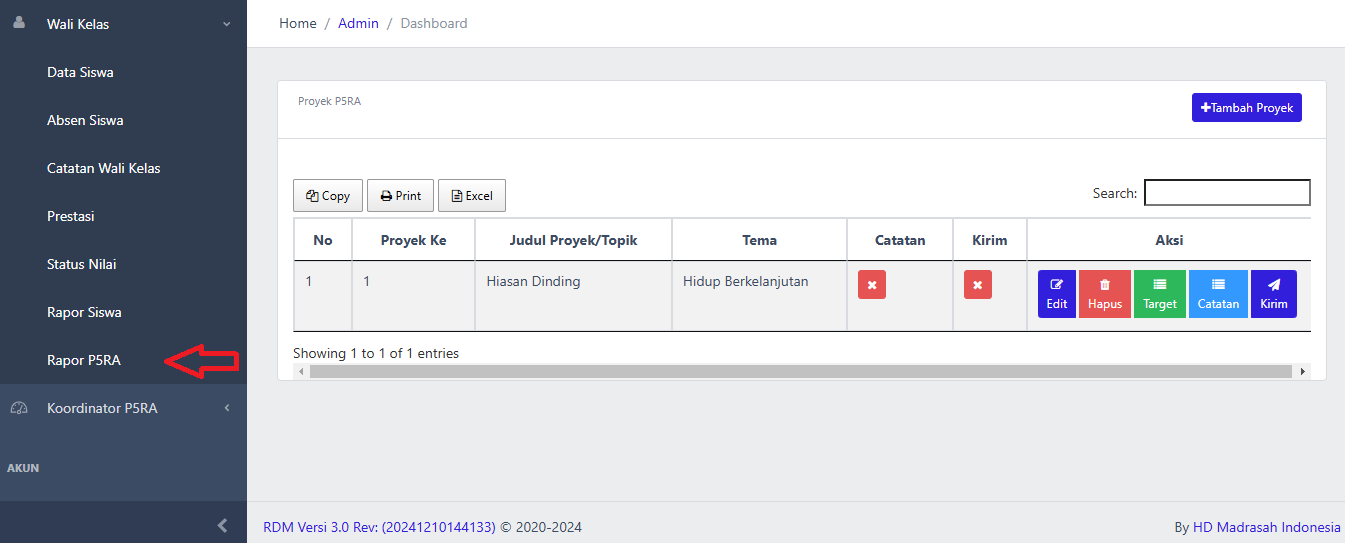
Task: Collapse the Wali Kelas menu chevron
Action: click(x=226, y=24)
